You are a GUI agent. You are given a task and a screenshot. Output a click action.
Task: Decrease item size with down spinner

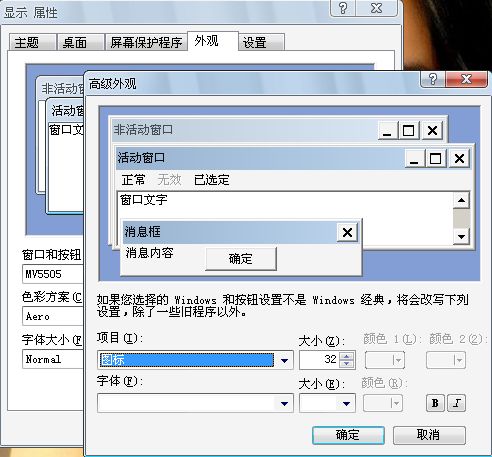tap(347, 364)
